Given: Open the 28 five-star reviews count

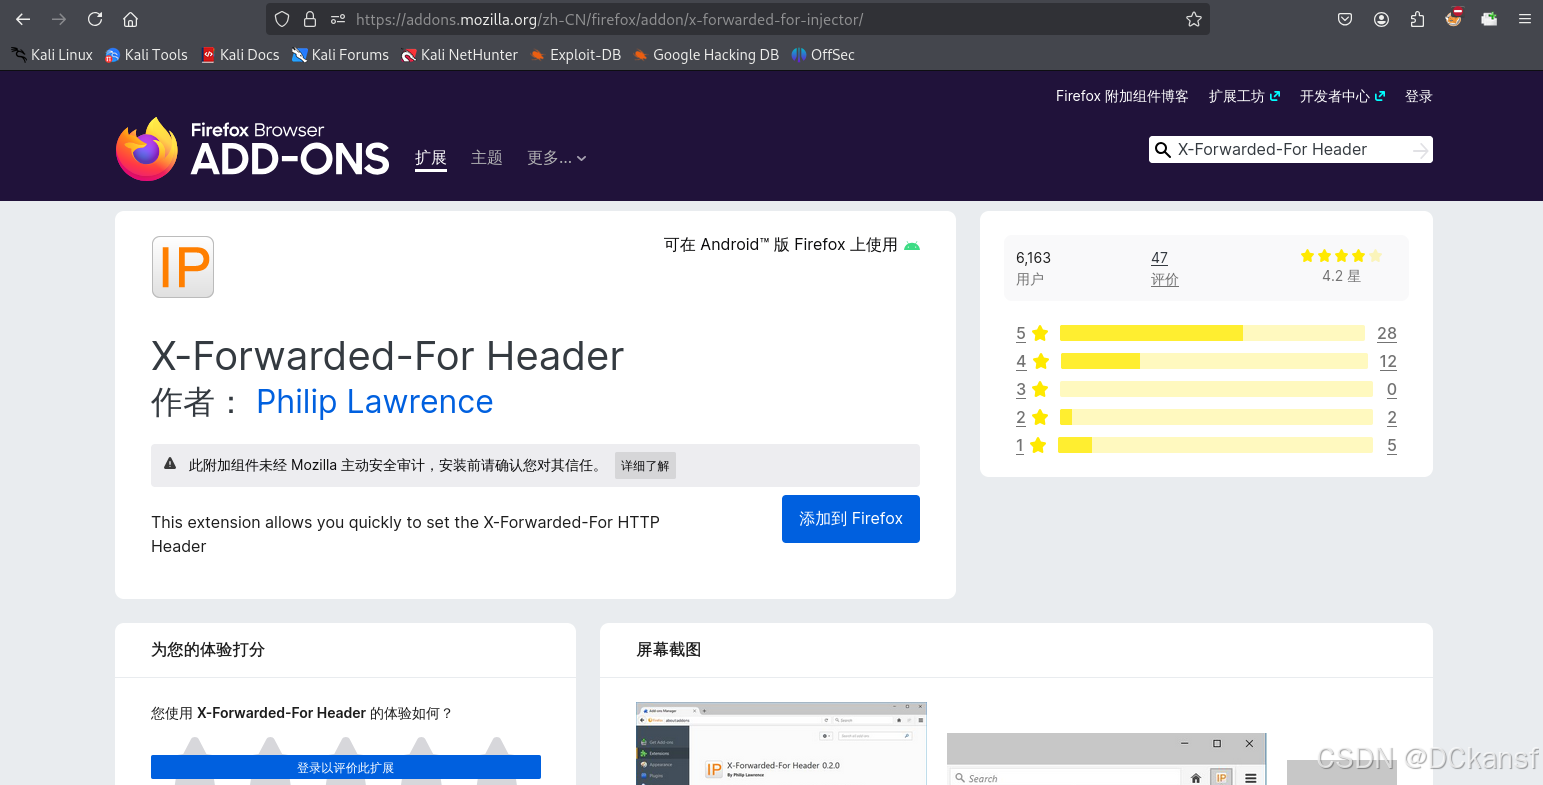Looking at the screenshot, I should [1387, 333].
